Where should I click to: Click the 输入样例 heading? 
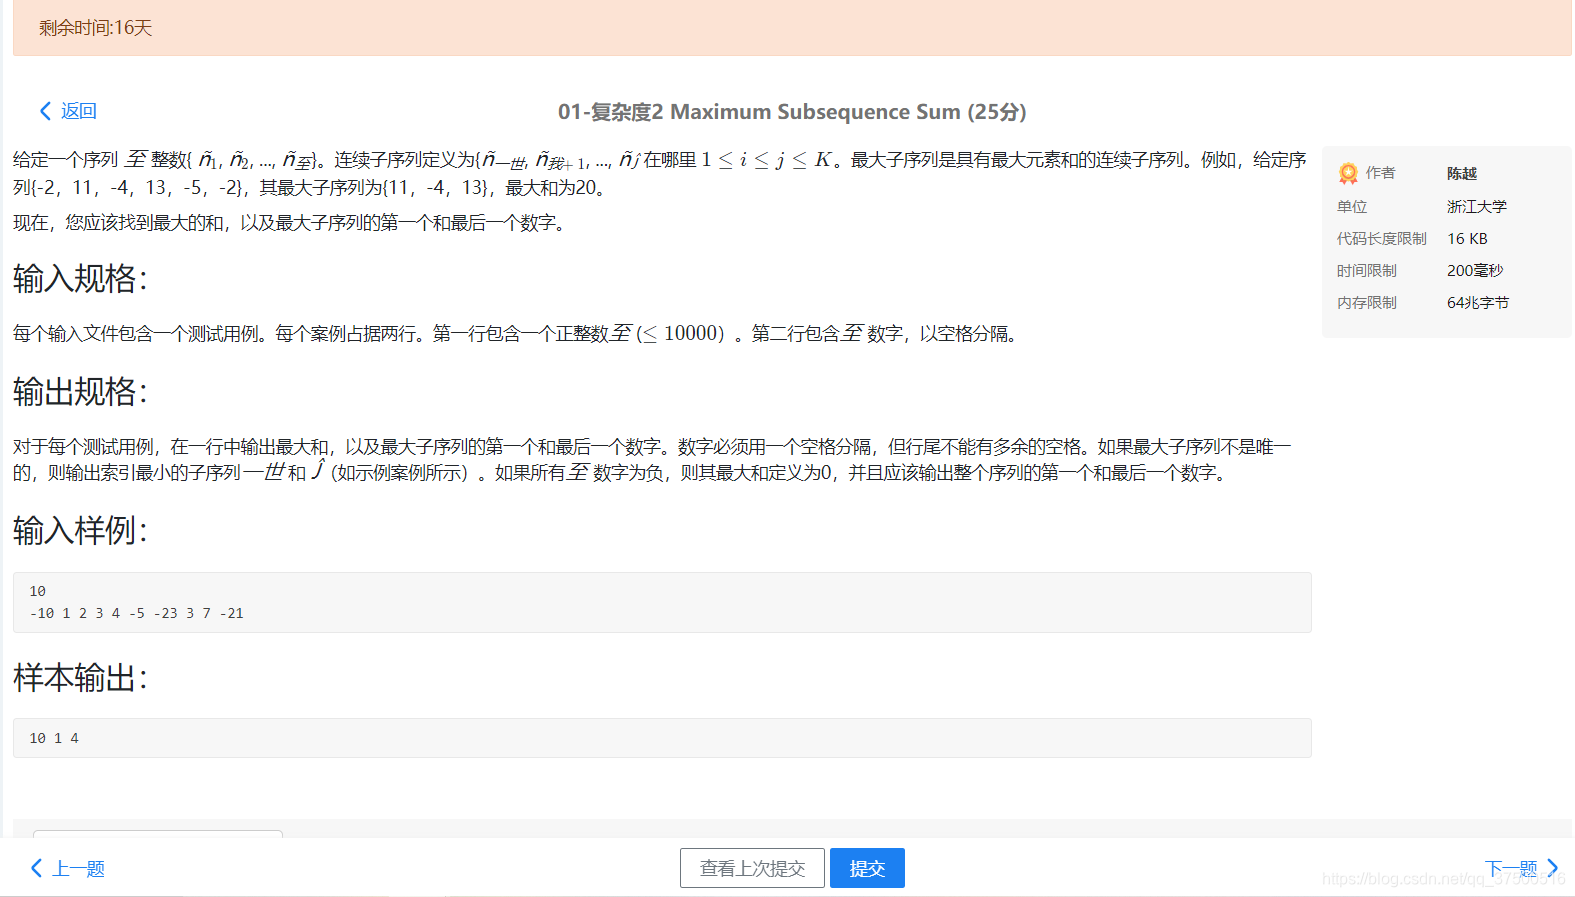click(80, 530)
